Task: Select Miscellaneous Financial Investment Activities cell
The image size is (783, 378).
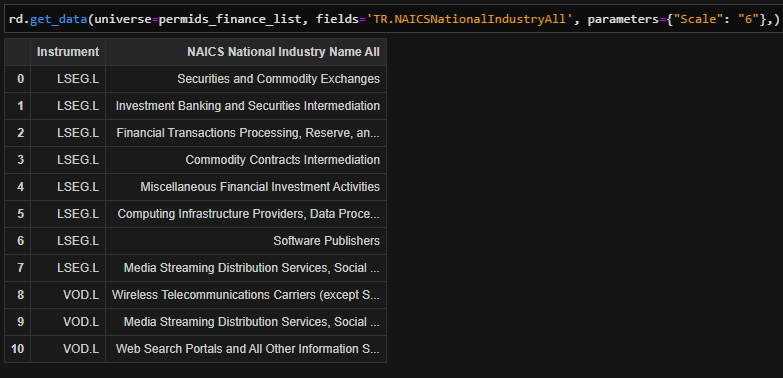Action: 246,187
